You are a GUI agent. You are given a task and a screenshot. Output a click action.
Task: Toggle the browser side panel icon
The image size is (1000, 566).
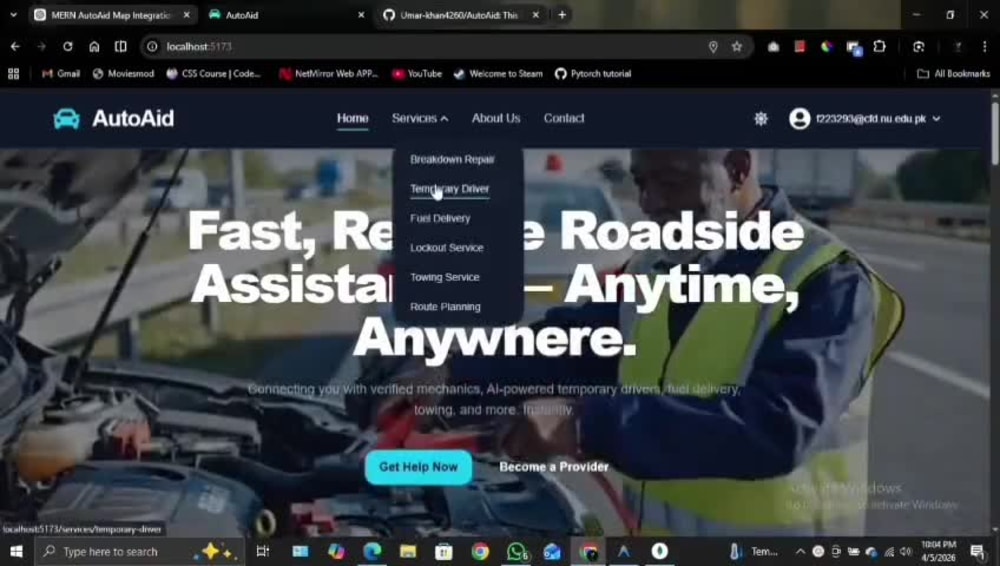click(x=121, y=47)
